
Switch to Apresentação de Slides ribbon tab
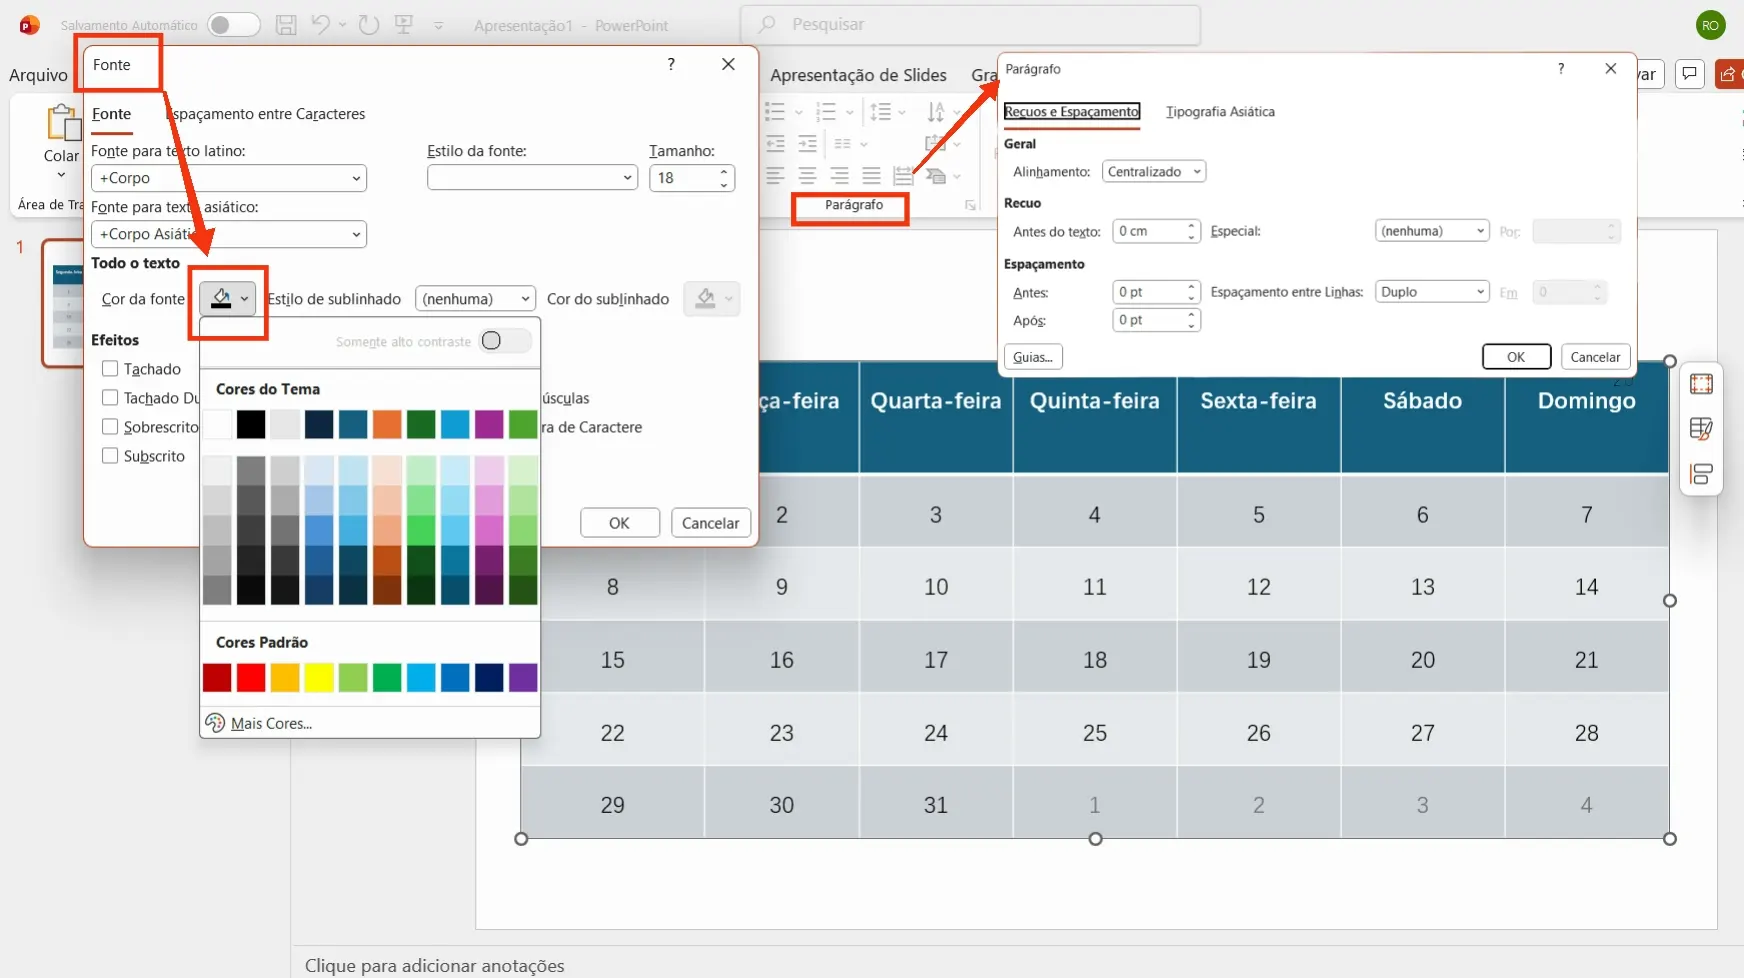[858, 75]
